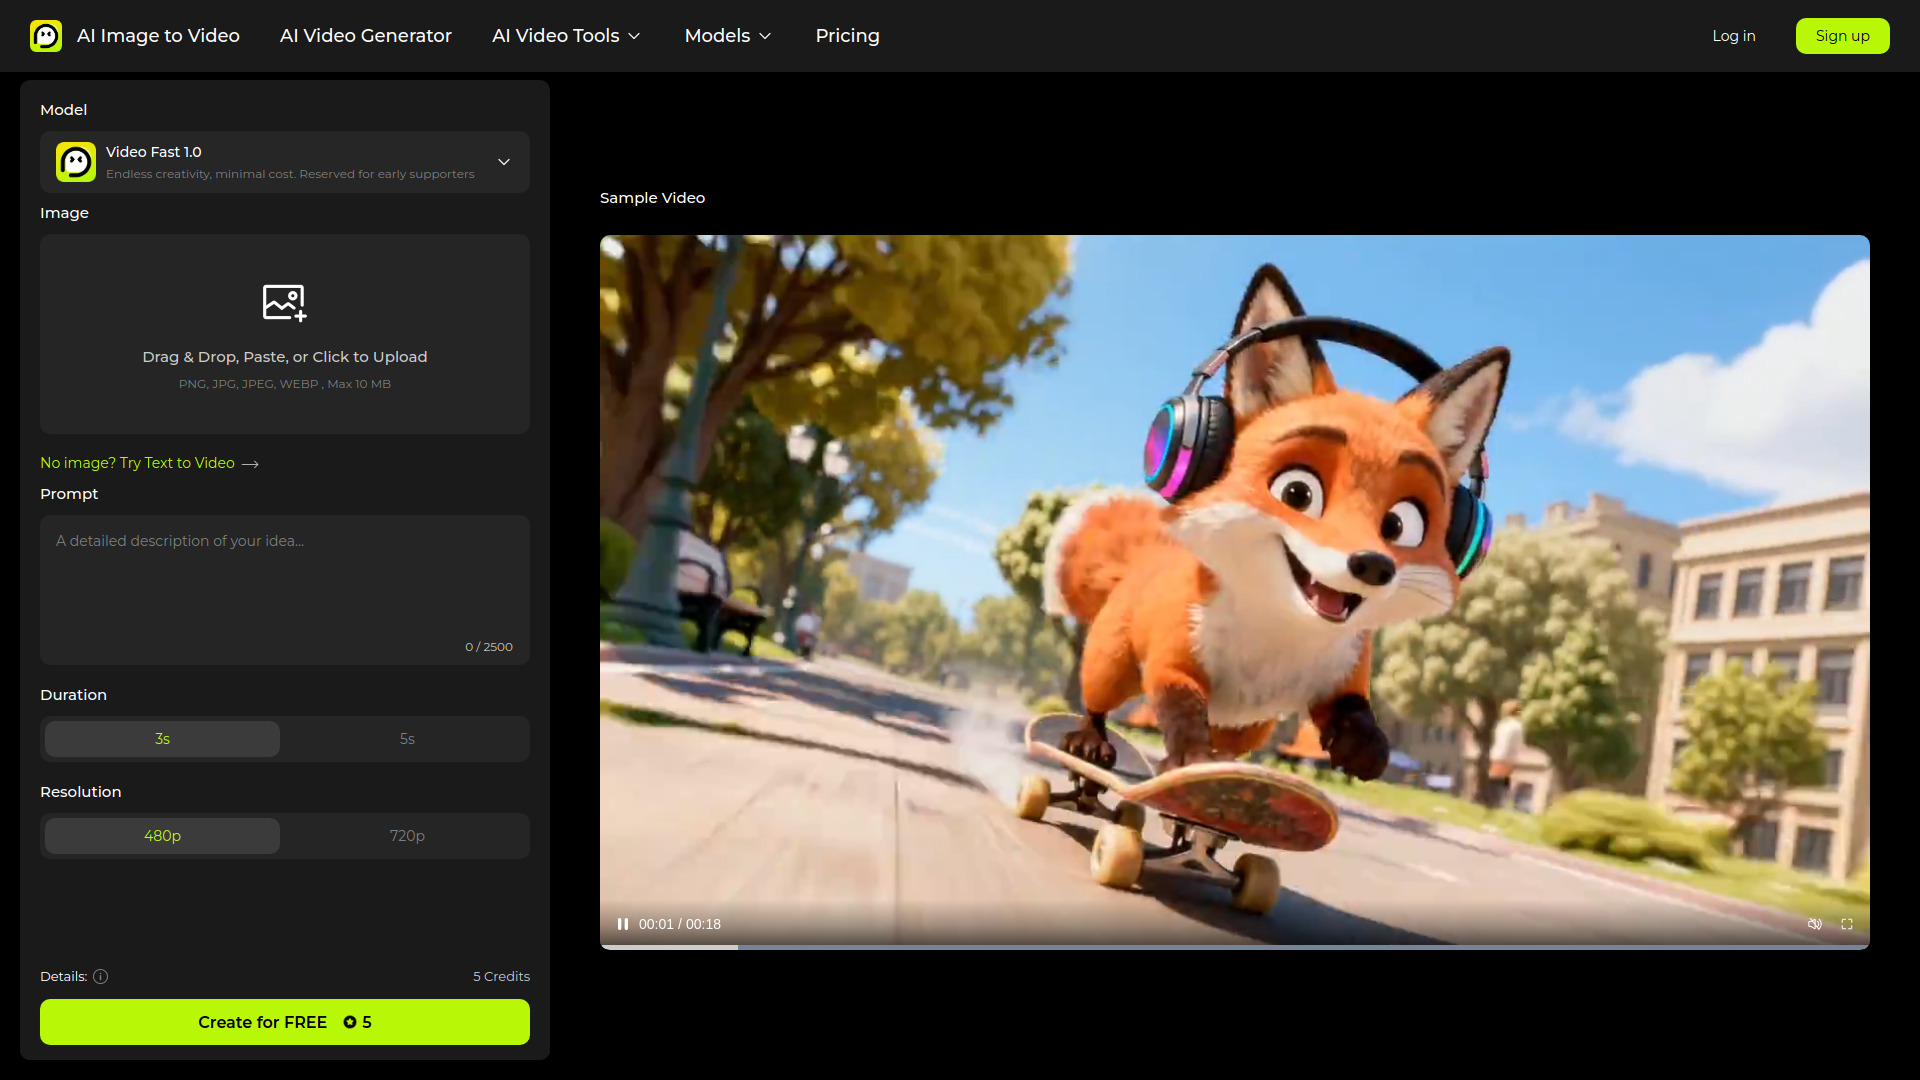Keep 480p resolution selected
1920x1080 pixels.
pyautogui.click(x=161, y=836)
